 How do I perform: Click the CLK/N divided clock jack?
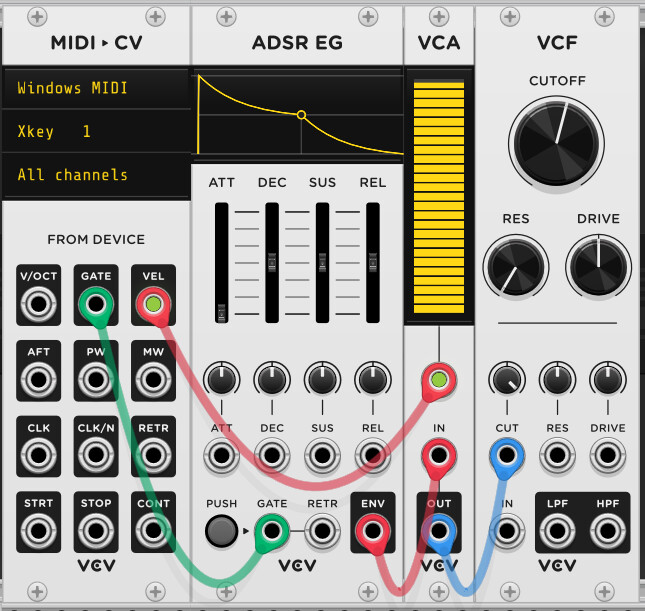click(x=96, y=455)
